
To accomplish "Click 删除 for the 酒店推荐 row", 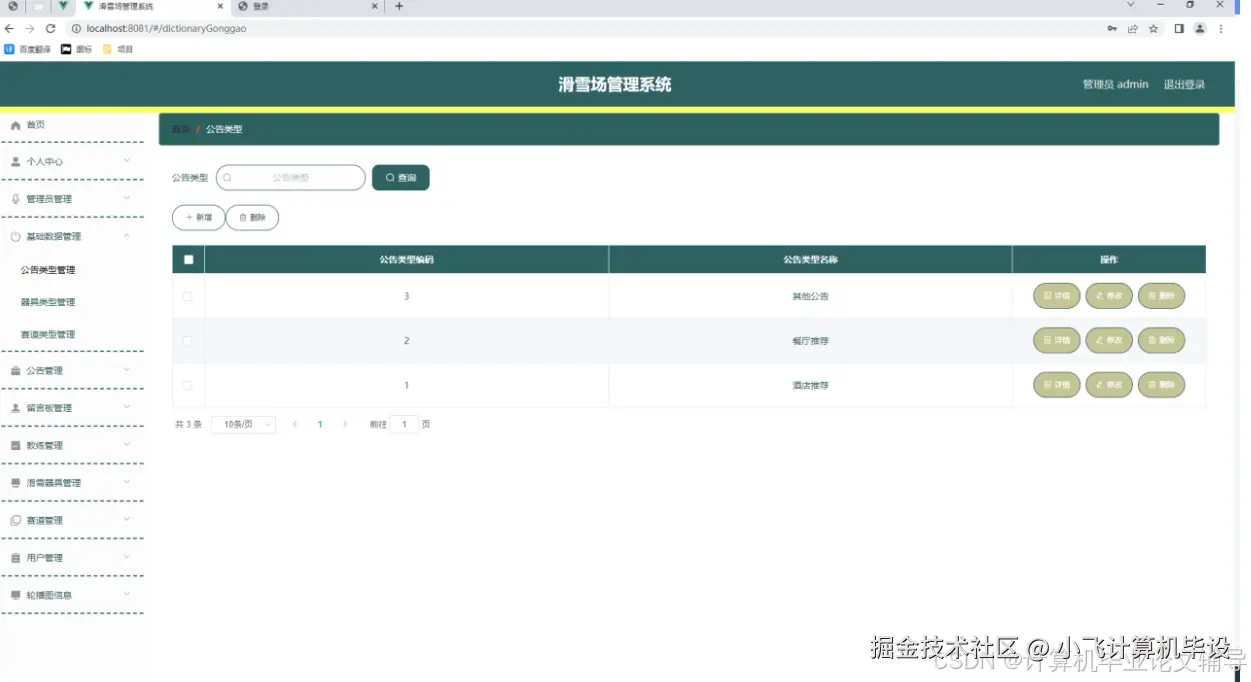I will tap(1161, 385).
